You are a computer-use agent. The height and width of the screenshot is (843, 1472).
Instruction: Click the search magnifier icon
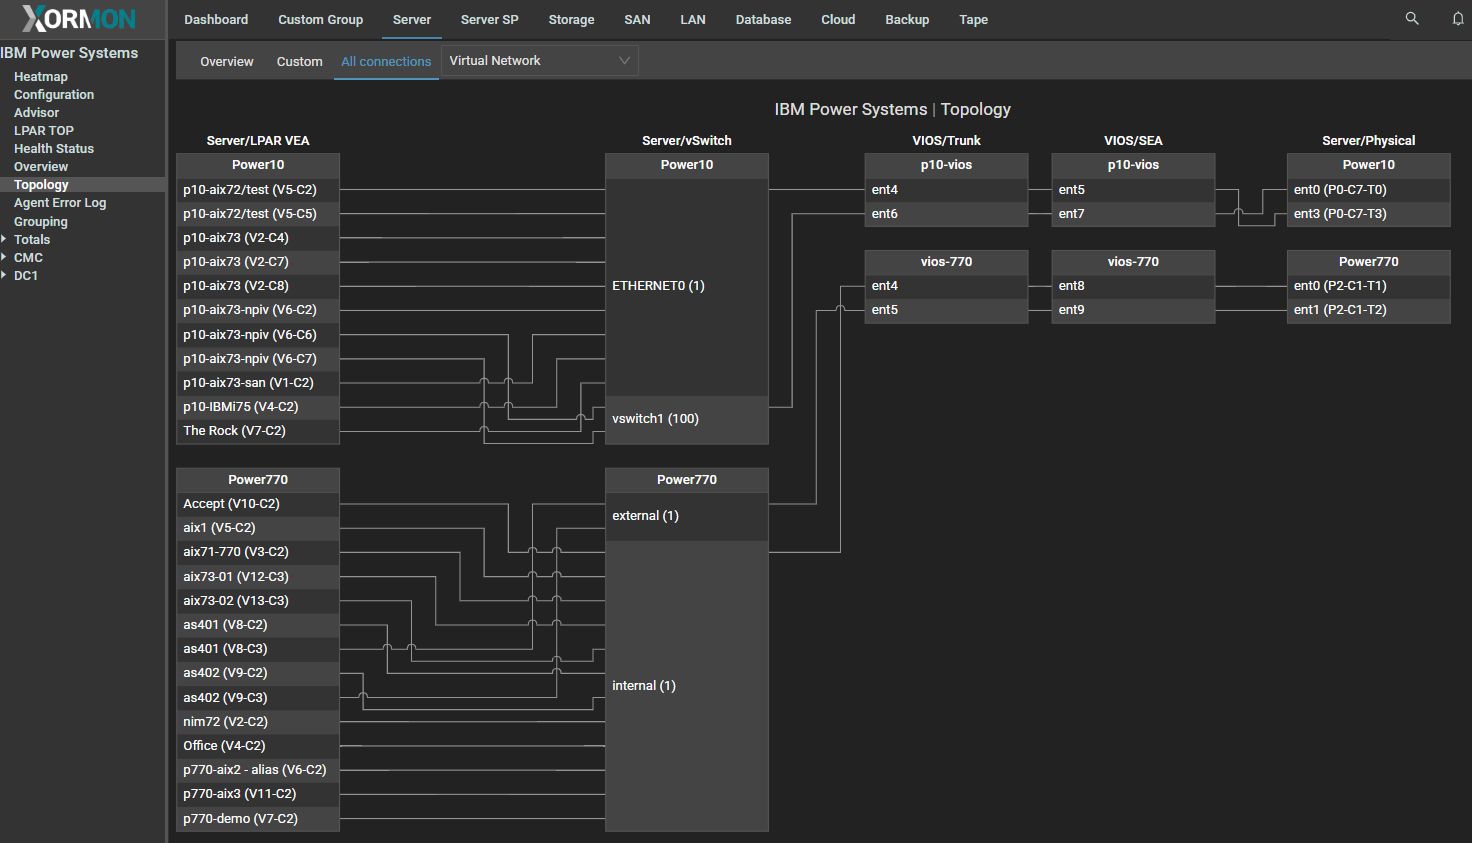pyautogui.click(x=1412, y=19)
